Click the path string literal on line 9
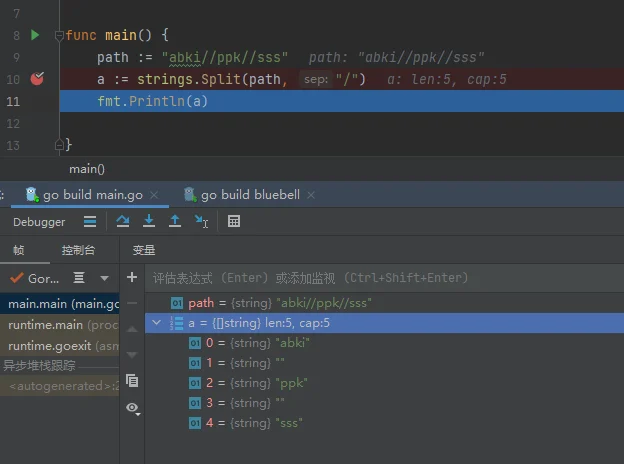Viewport: 624px width, 464px height. [x=224, y=58]
